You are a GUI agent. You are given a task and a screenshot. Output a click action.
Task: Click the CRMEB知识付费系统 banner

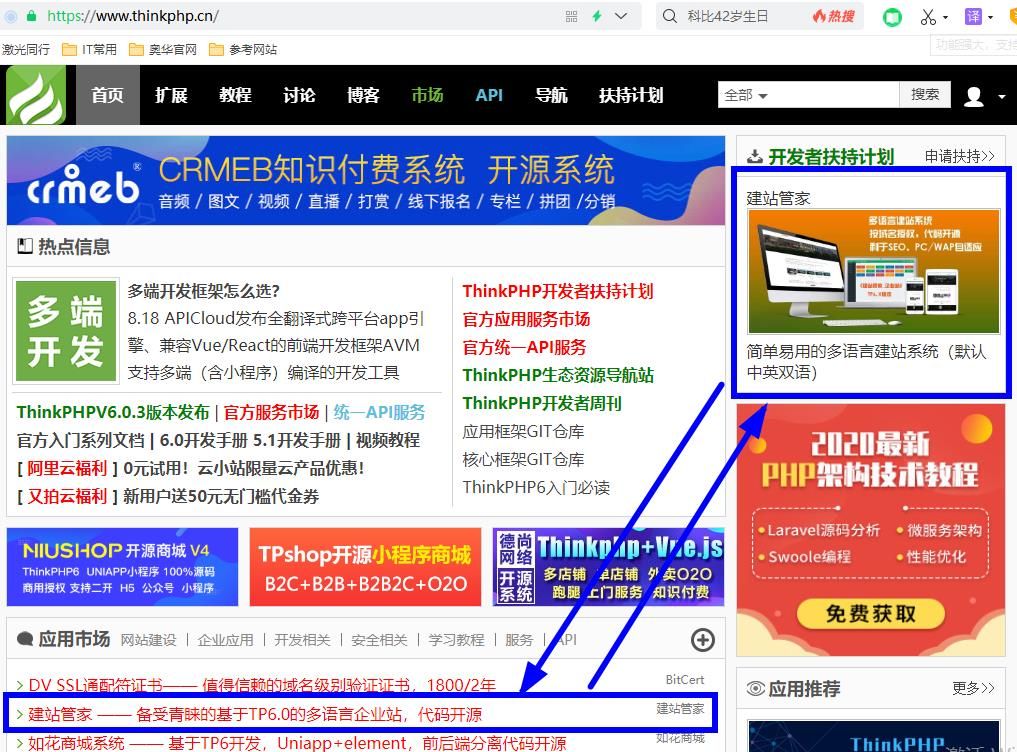(366, 180)
